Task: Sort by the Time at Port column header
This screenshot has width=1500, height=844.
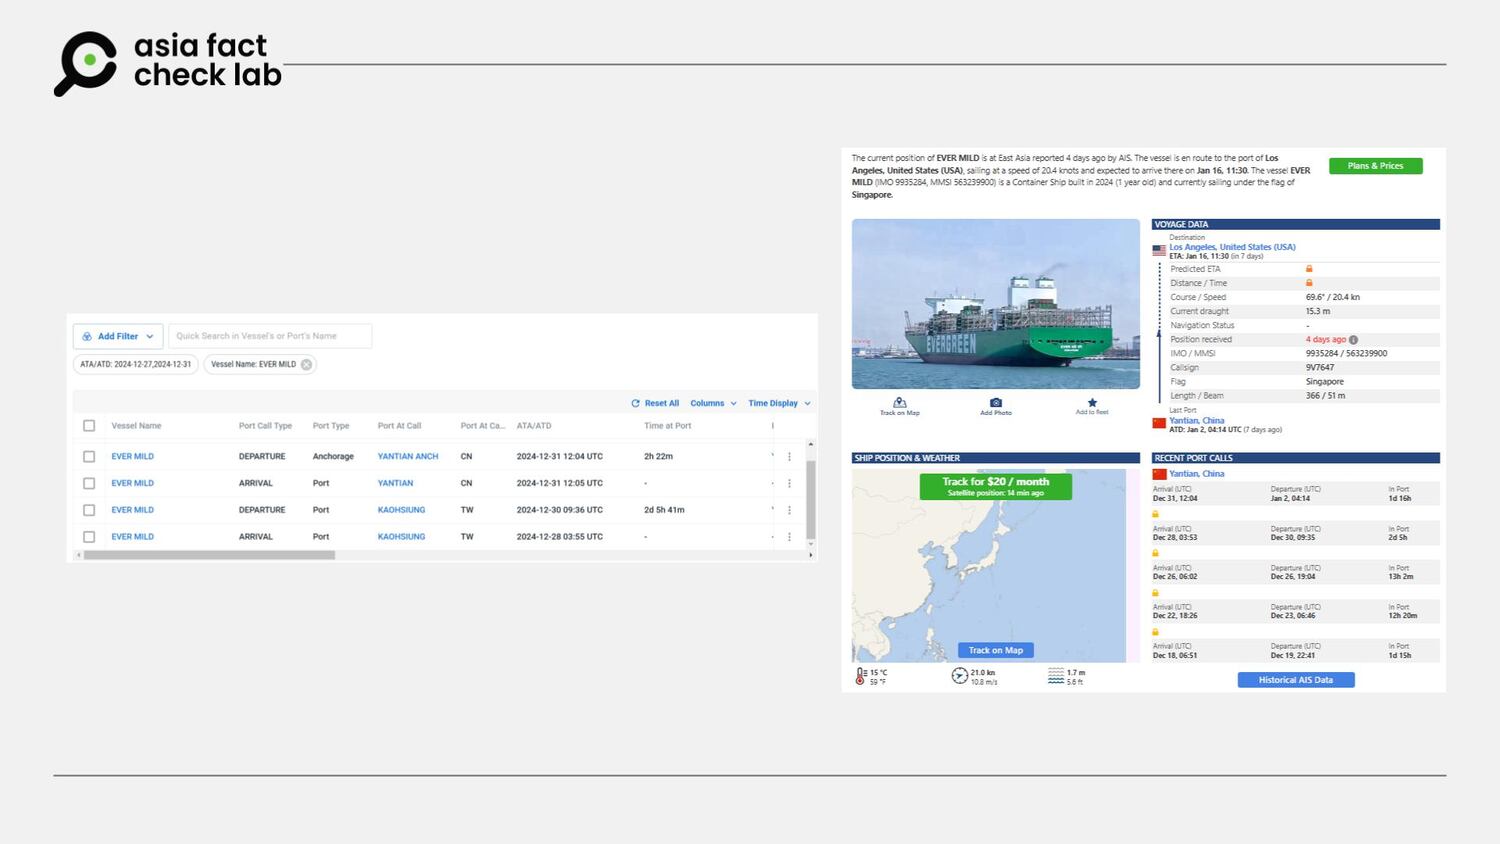Action: (667, 426)
